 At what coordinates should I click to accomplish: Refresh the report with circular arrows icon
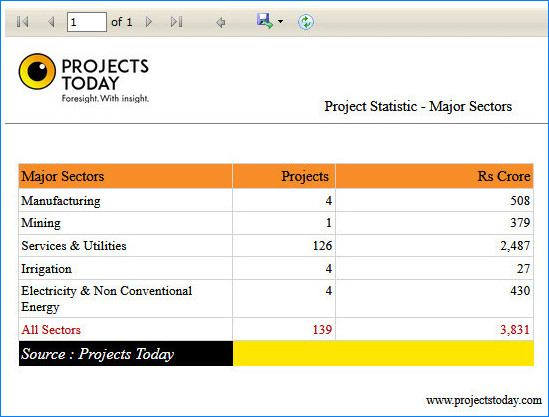tap(306, 22)
